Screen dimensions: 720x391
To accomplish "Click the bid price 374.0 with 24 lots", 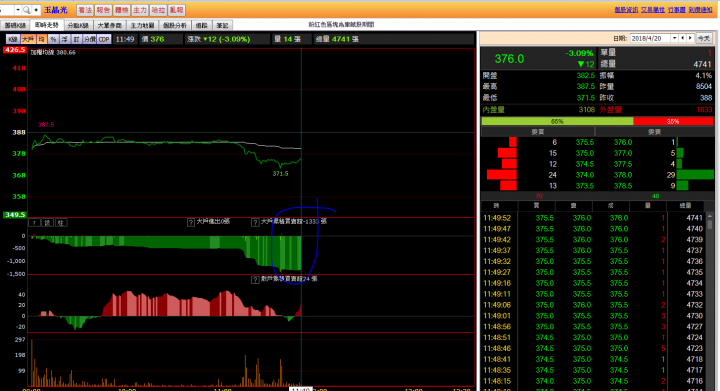I will [585, 175].
